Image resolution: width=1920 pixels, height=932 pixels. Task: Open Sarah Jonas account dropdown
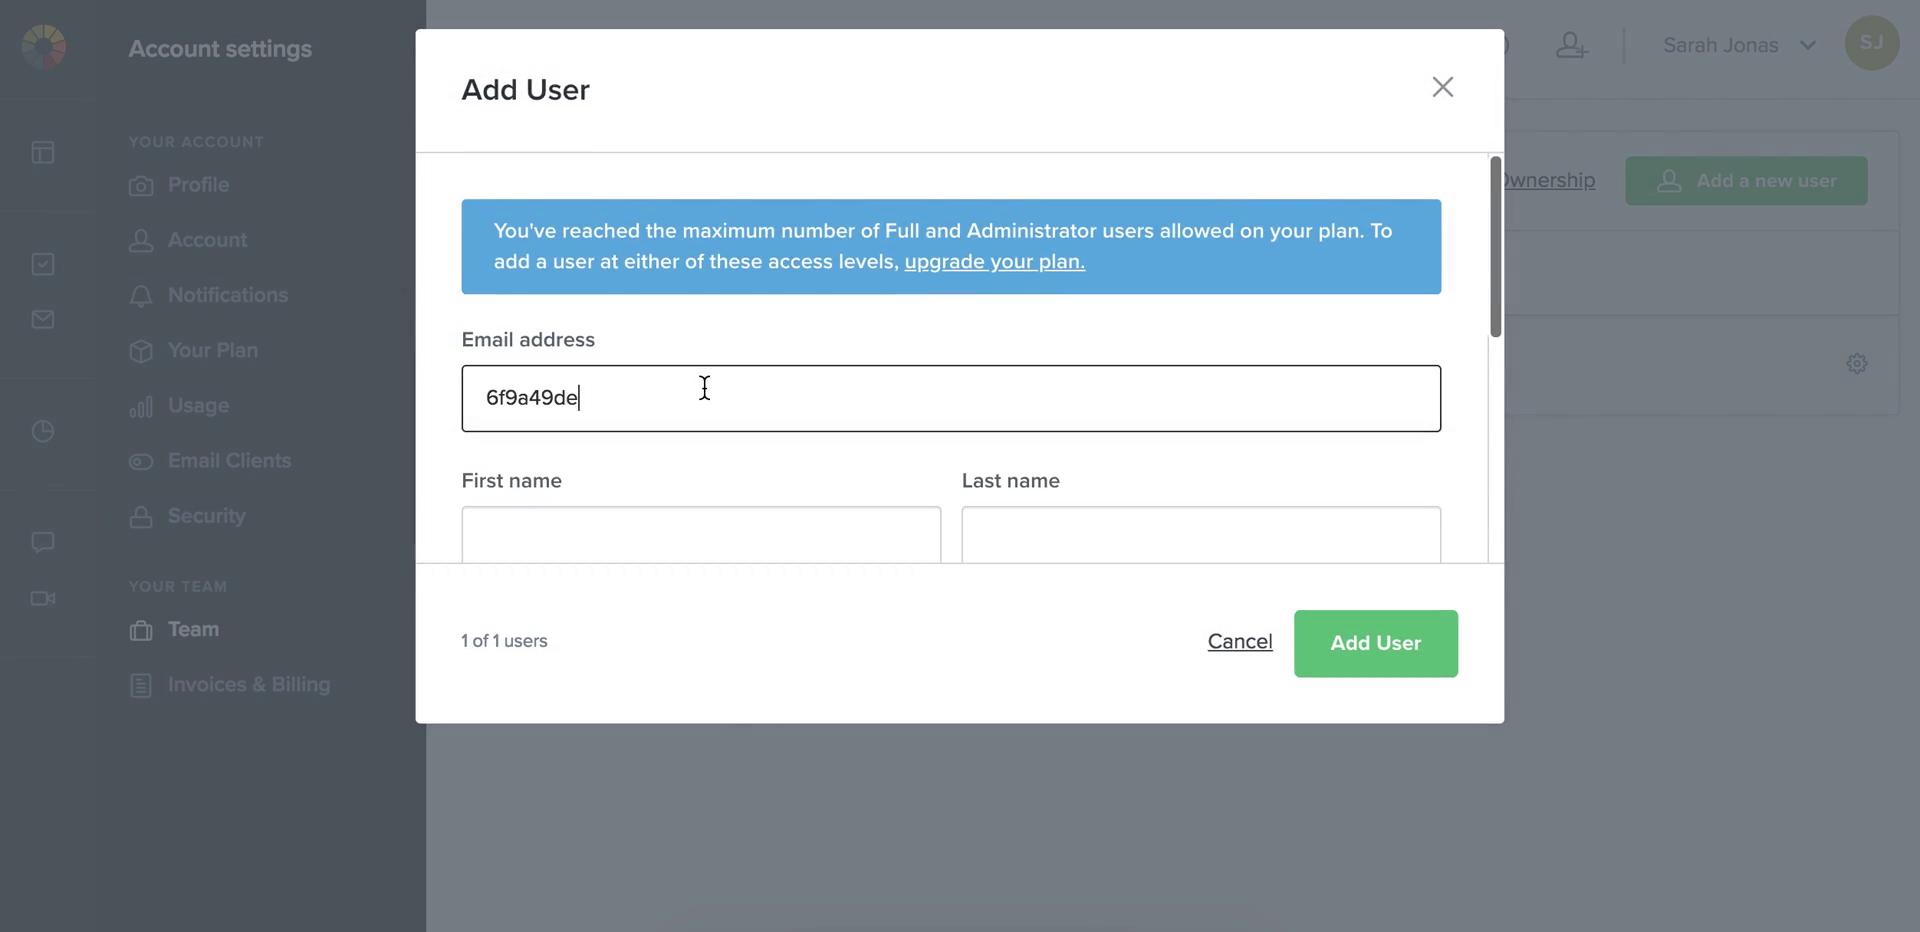tap(1738, 46)
